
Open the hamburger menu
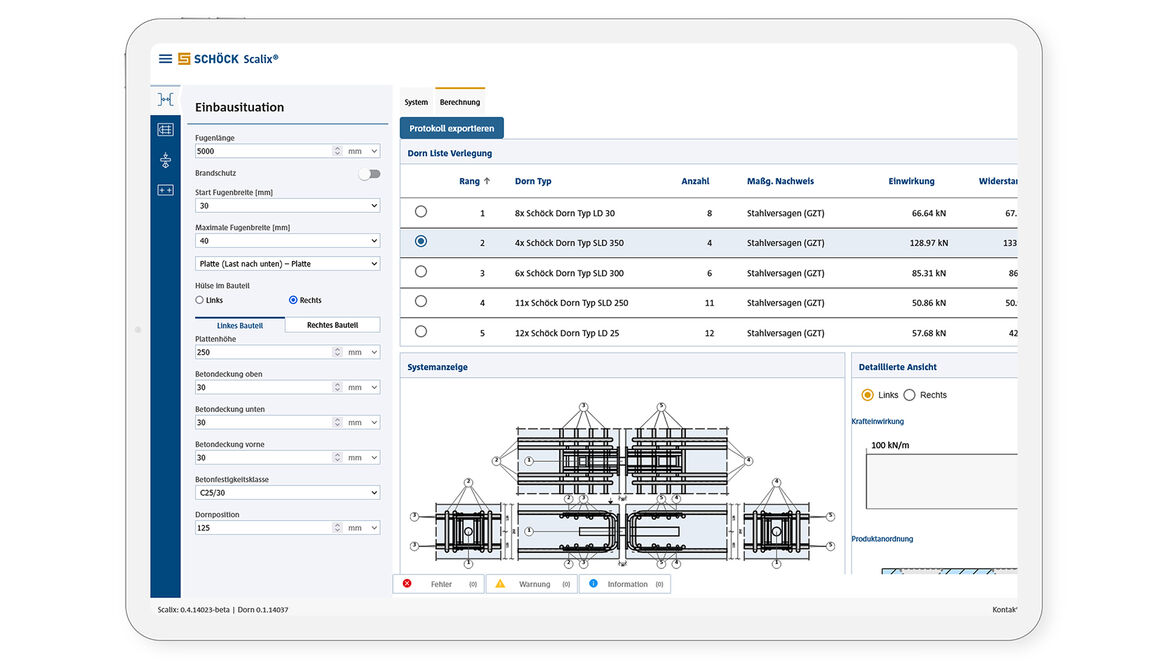click(x=165, y=59)
